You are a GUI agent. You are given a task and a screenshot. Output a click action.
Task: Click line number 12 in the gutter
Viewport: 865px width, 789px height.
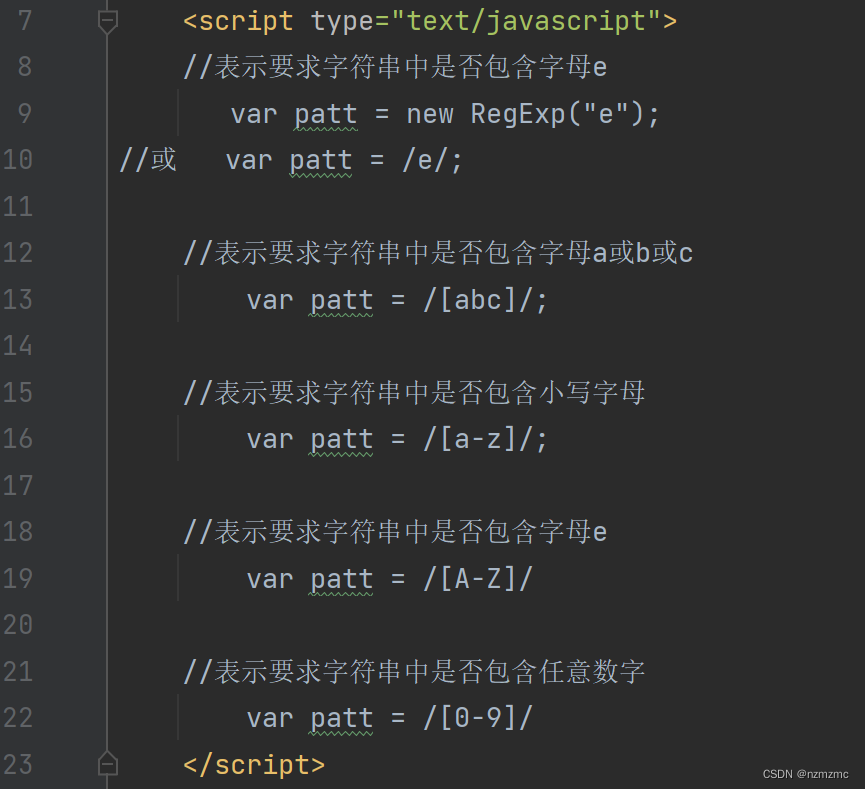pos(18,253)
